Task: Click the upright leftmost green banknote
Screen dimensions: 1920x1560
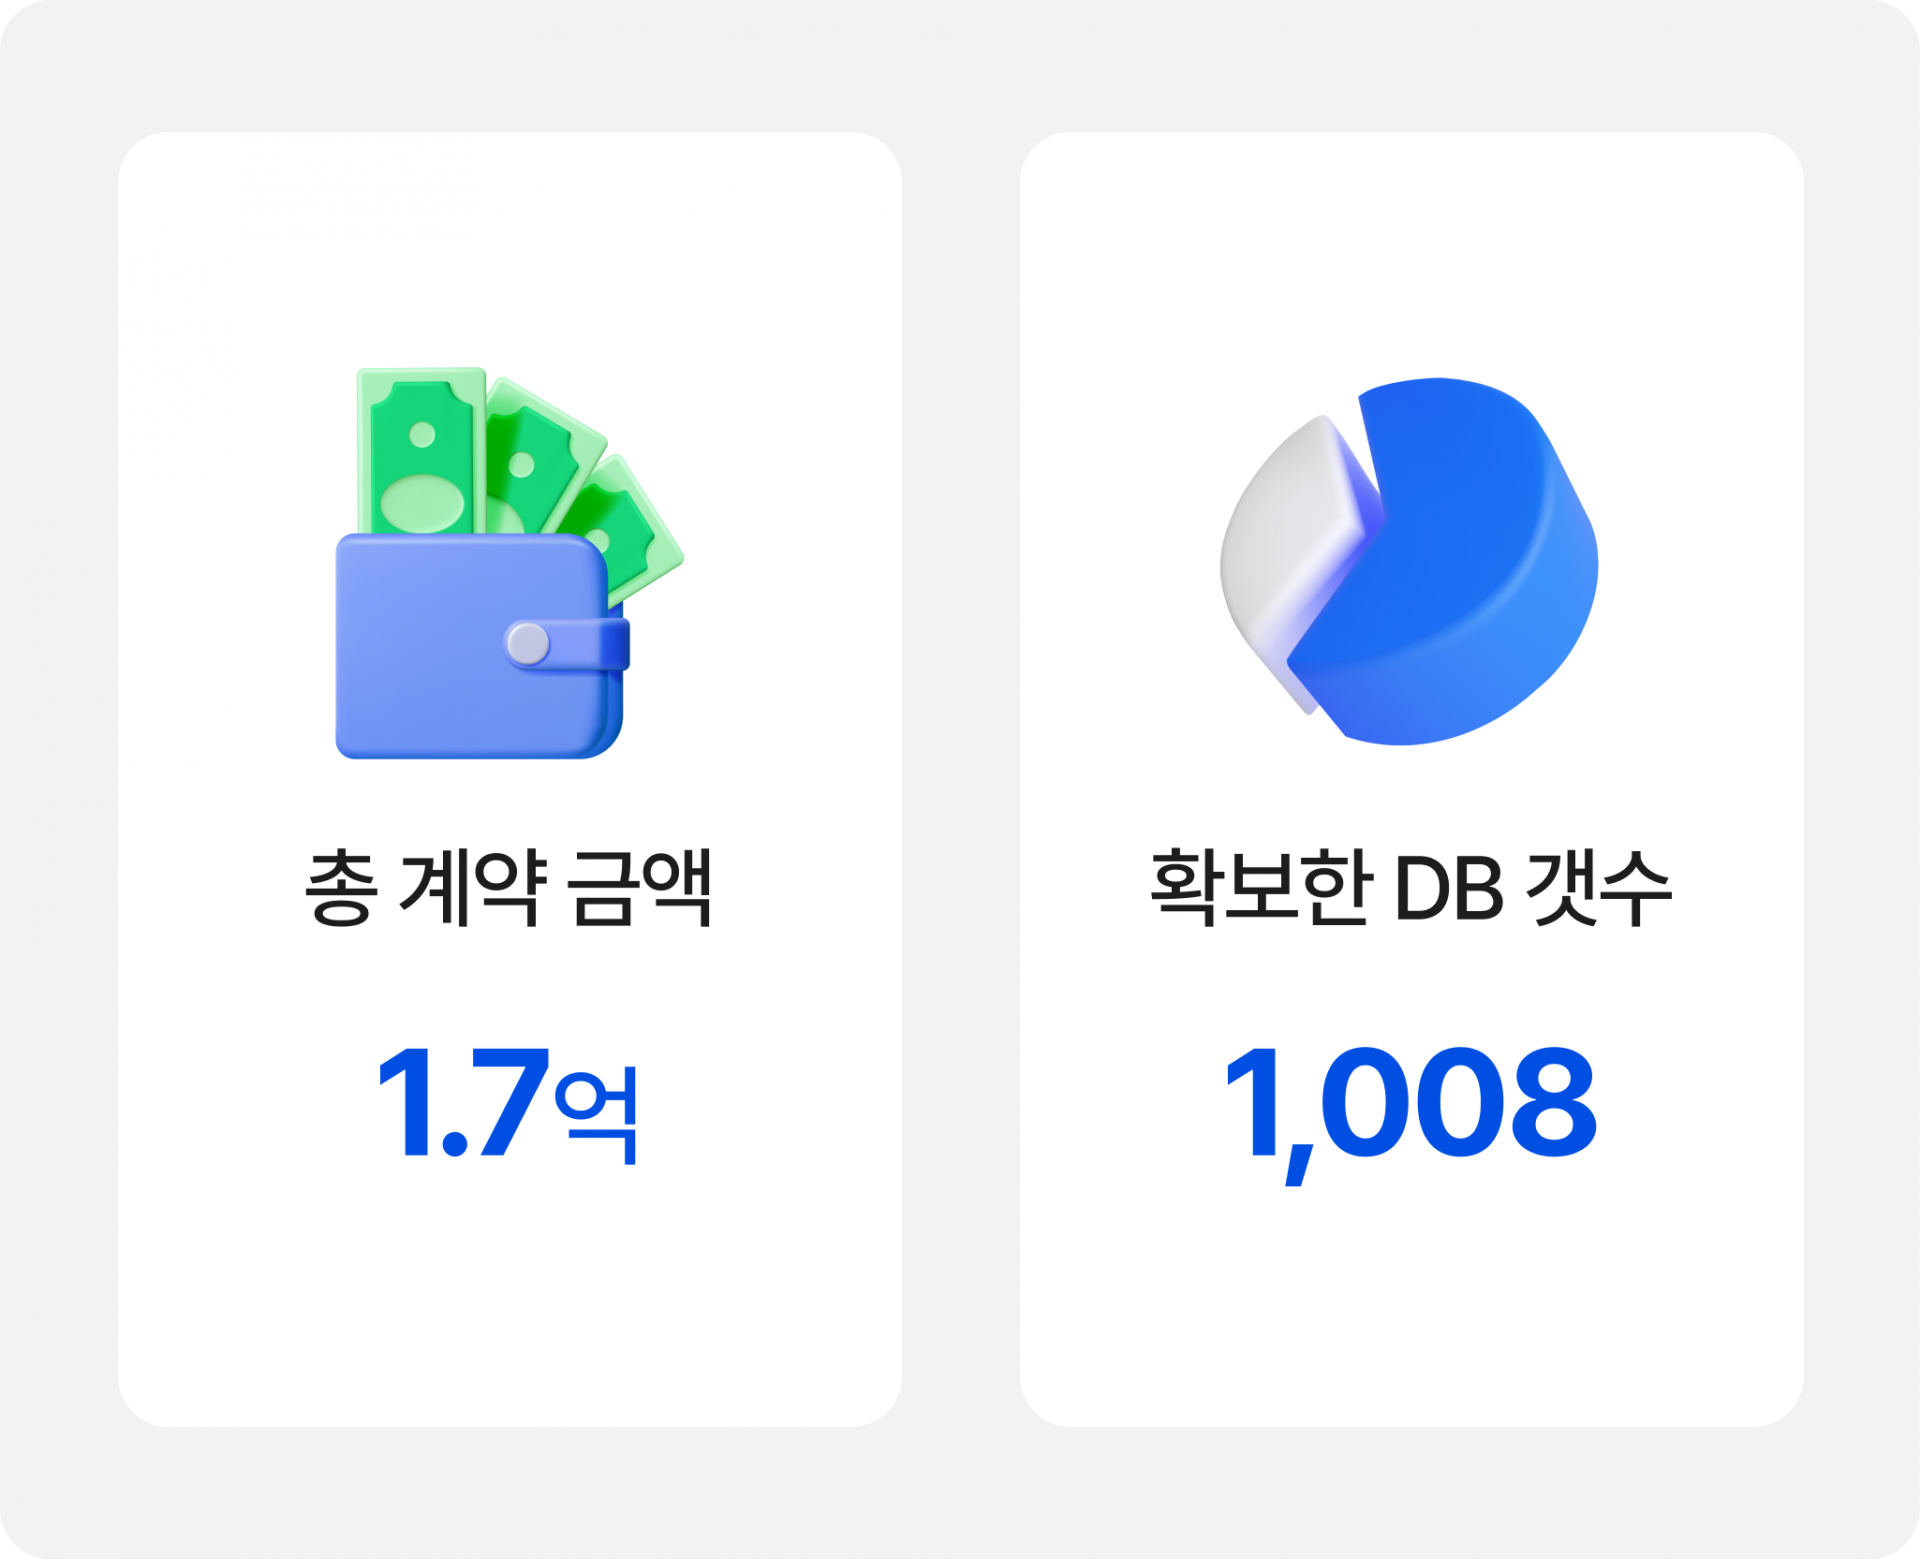Action: 422,452
